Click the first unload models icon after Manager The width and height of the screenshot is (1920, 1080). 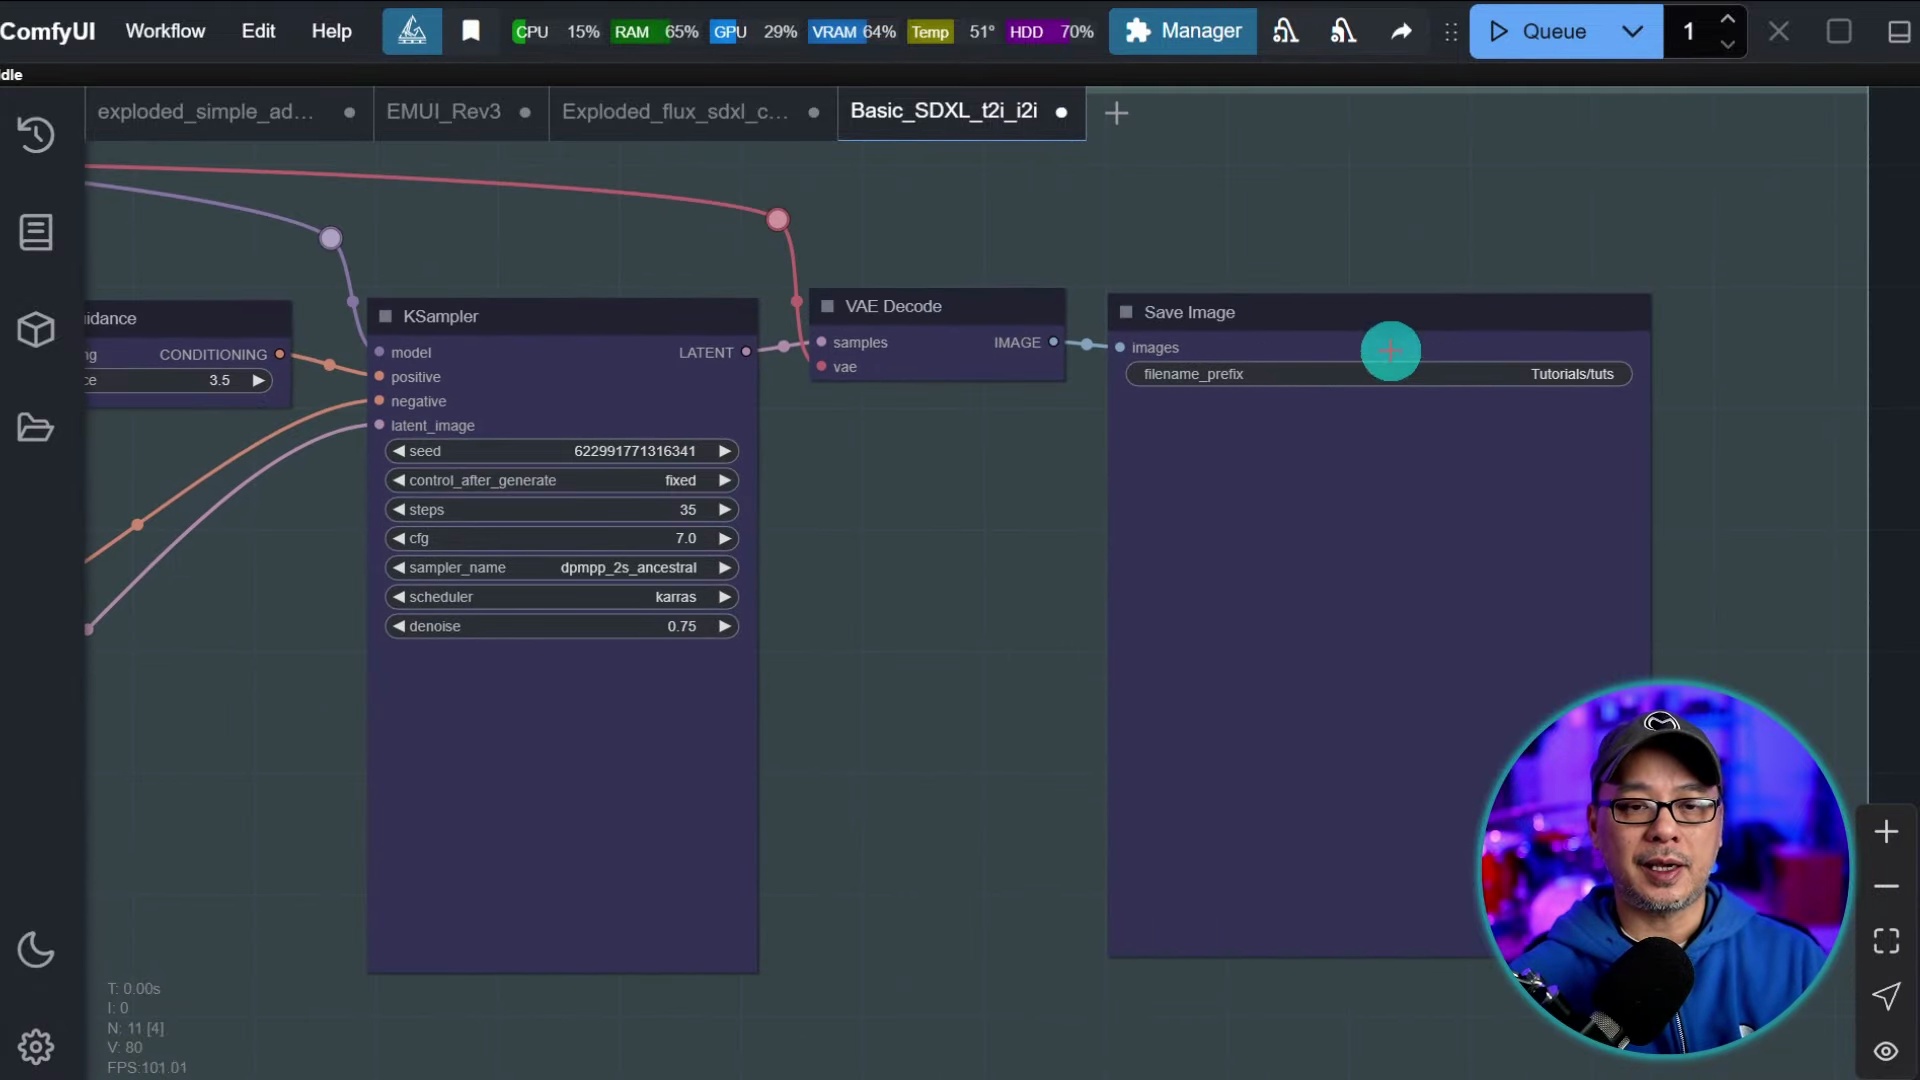pyautogui.click(x=1286, y=31)
